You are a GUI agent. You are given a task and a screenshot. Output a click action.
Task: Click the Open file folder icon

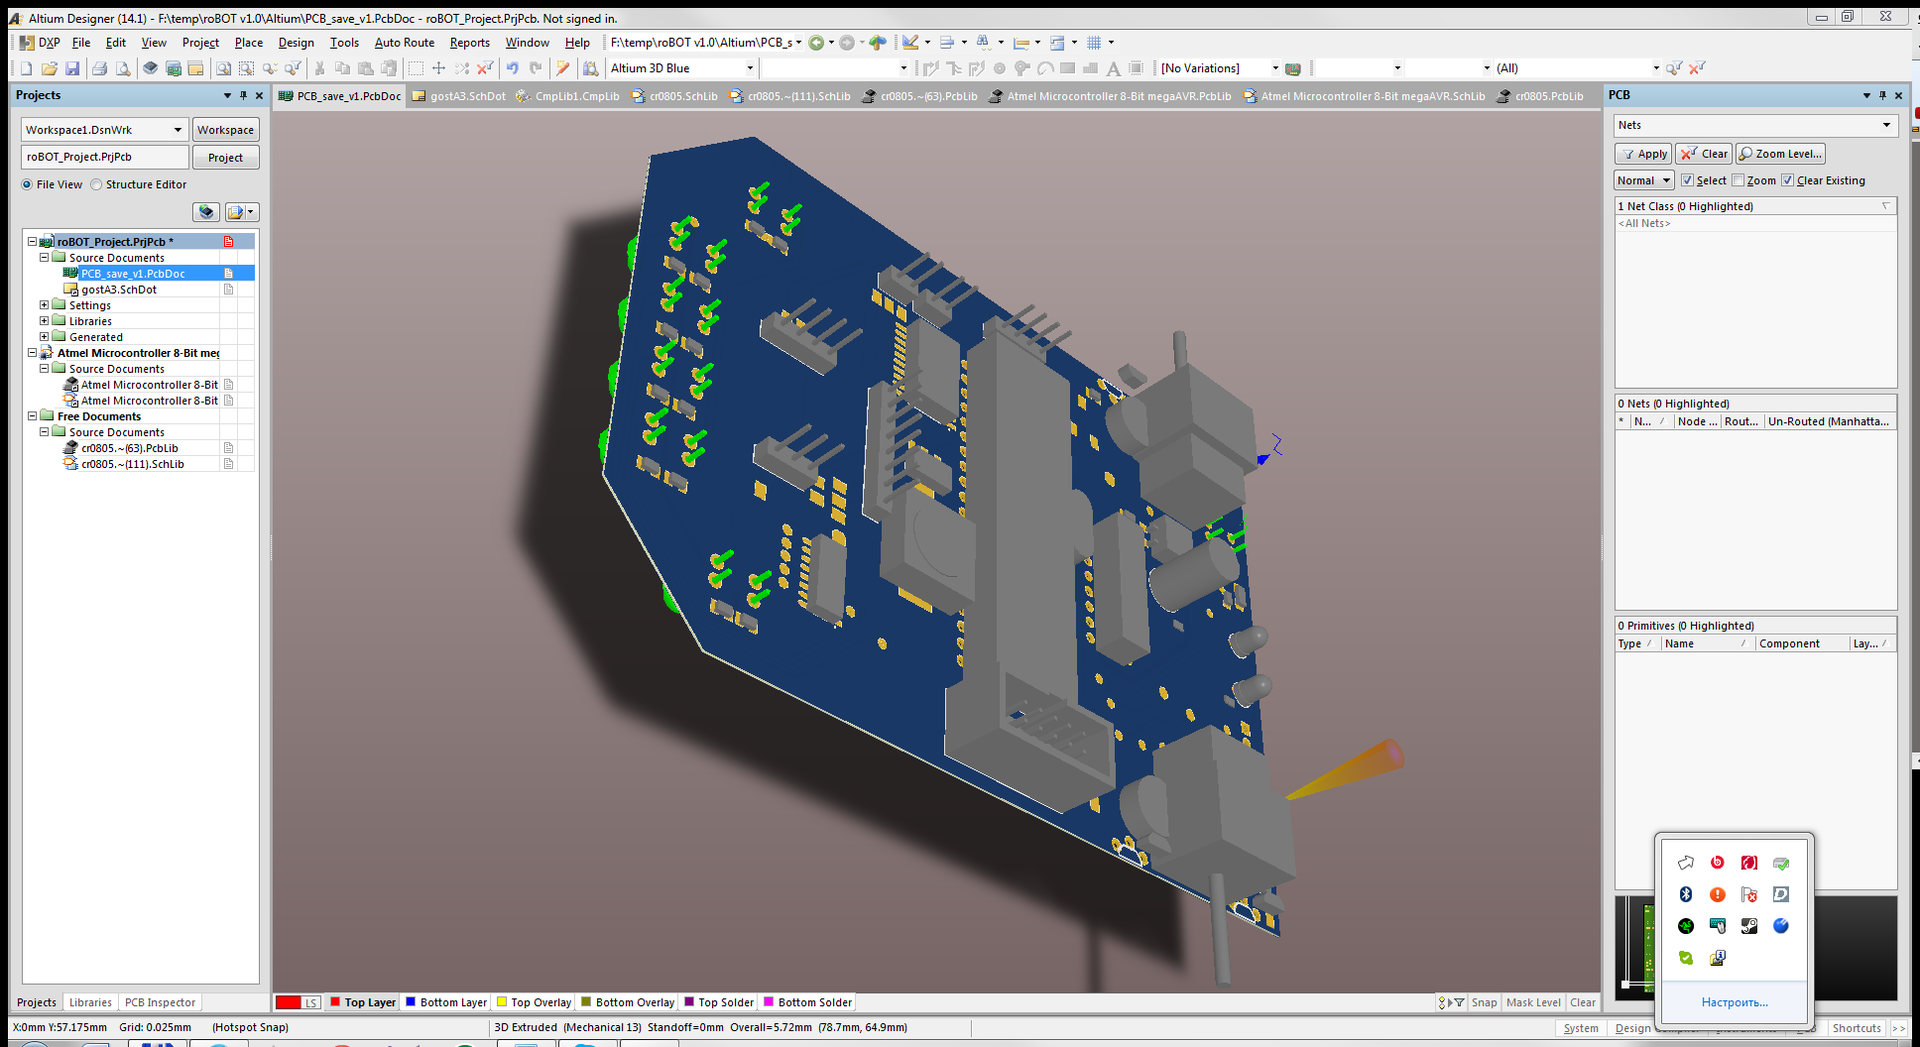[49, 68]
